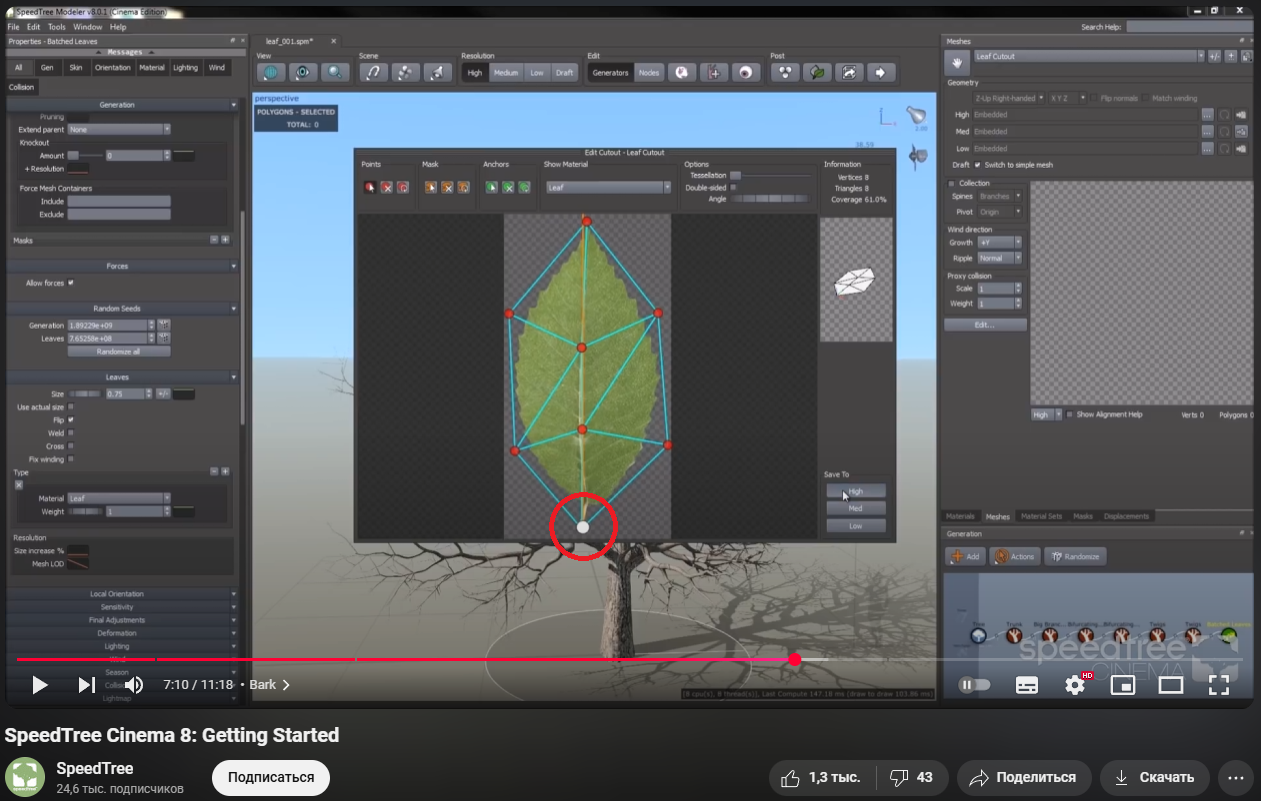The width and height of the screenshot is (1261, 801).
Task: Select the Mask add tool icon
Action: pyautogui.click(x=431, y=187)
